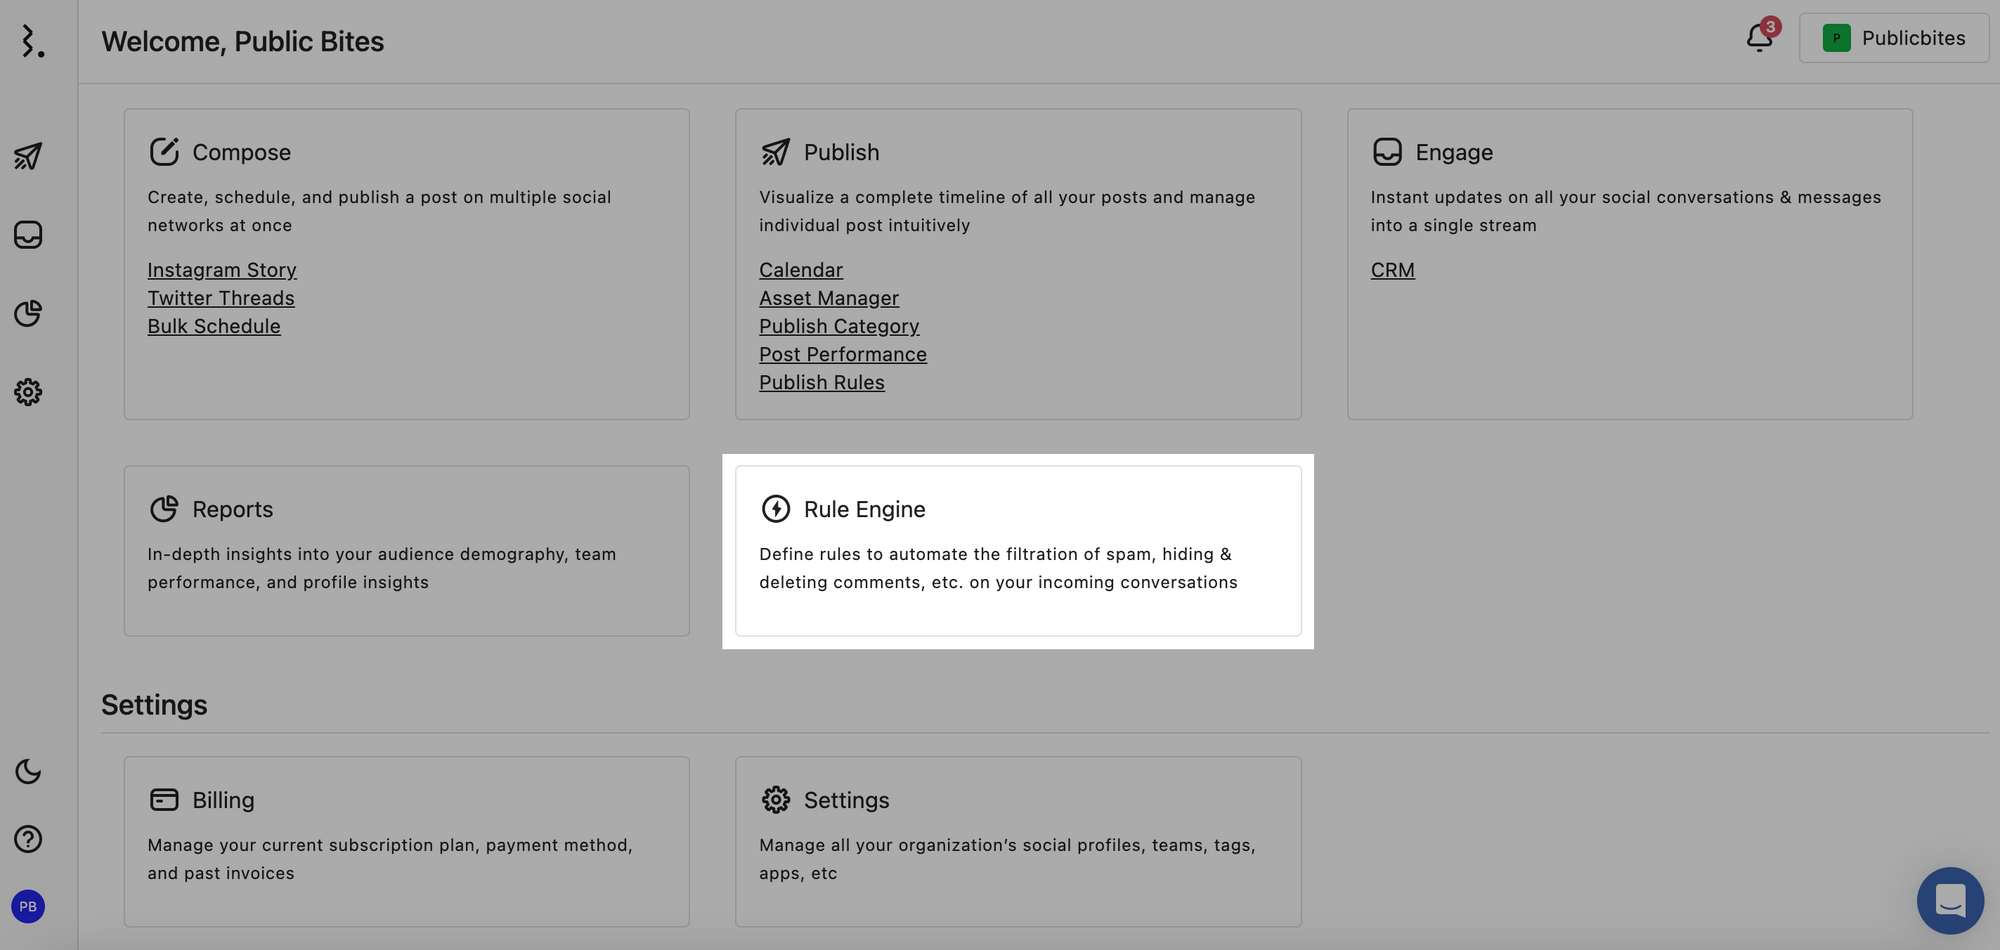Image resolution: width=2000 pixels, height=950 pixels.
Task: Open the Settings gear in the sidebar
Action: click(x=28, y=392)
